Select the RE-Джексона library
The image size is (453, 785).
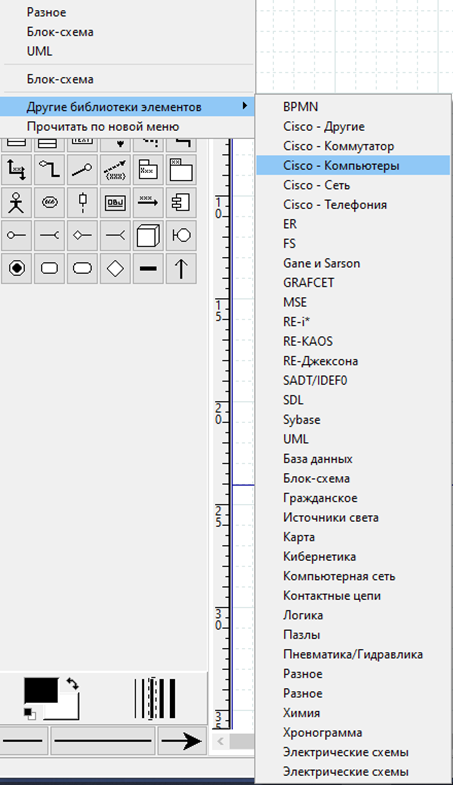point(353,360)
